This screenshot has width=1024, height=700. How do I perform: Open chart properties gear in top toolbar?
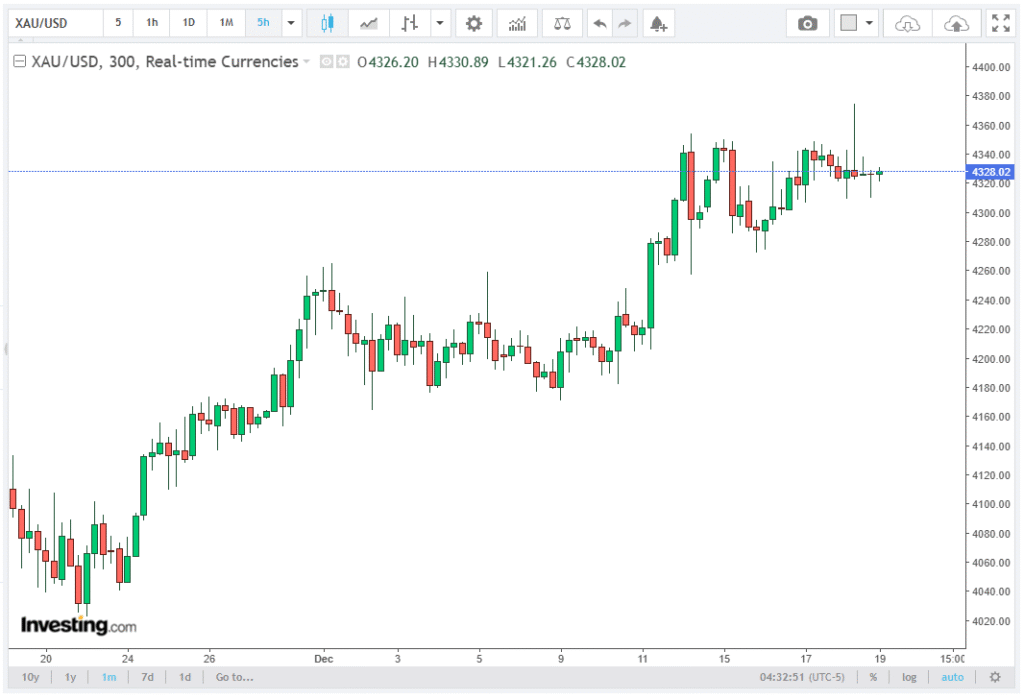(x=474, y=23)
